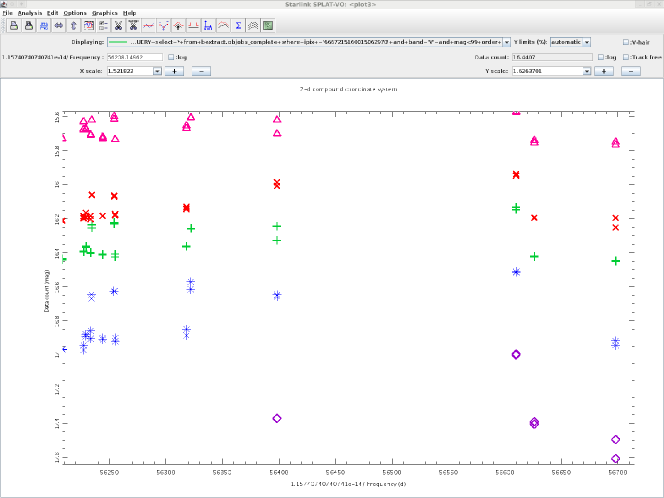Open the X scale dropdown list
Screen dimensions: 664x498
pyautogui.click(x=157, y=72)
